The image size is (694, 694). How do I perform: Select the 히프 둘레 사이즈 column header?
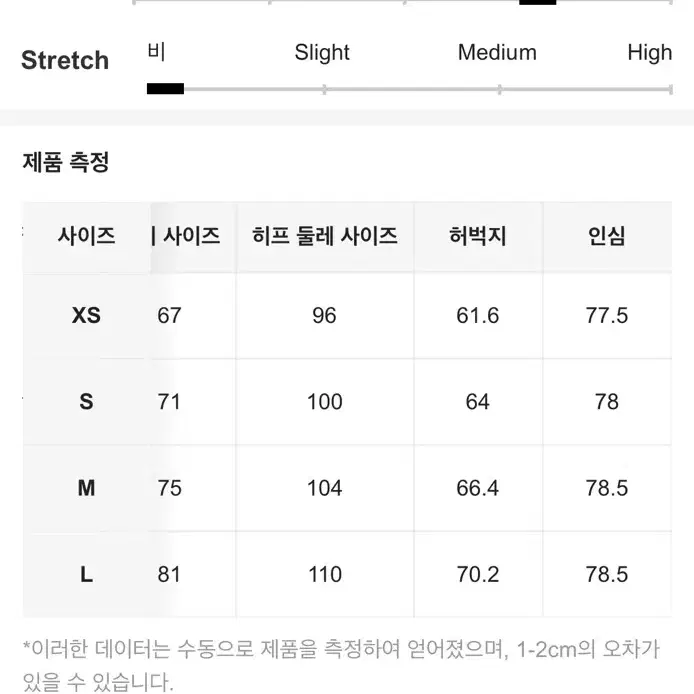point(324,235)
